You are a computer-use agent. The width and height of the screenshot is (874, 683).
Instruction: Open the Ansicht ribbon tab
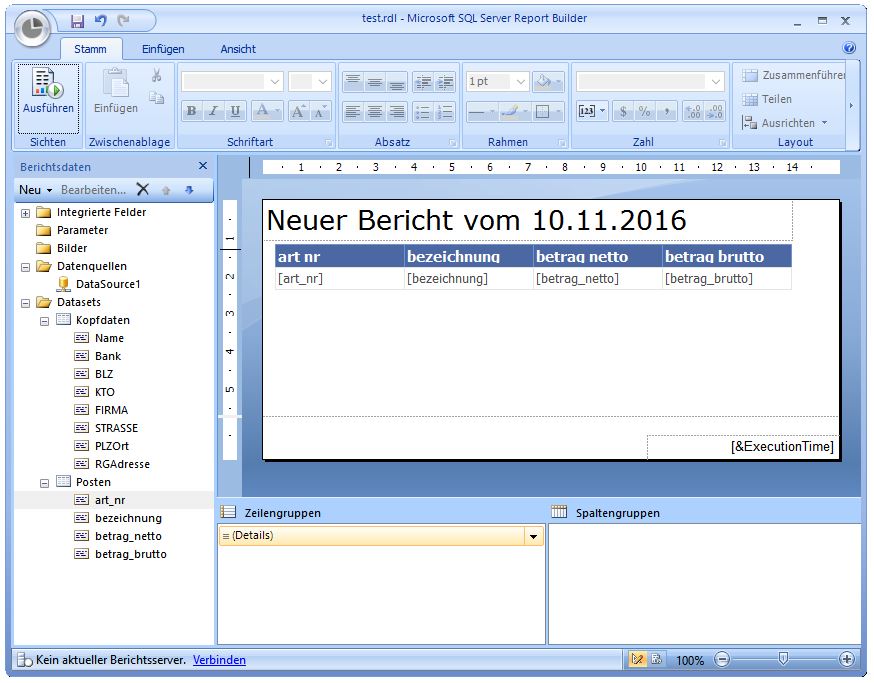[x=238, y=49]
